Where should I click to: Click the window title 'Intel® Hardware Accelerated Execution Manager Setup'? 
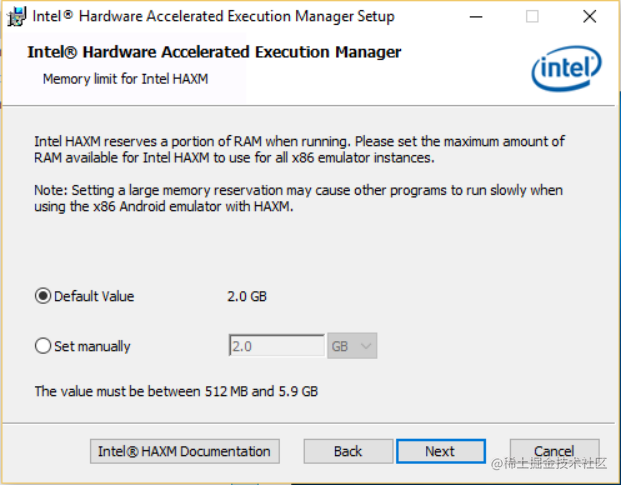[x=213, y=17]
